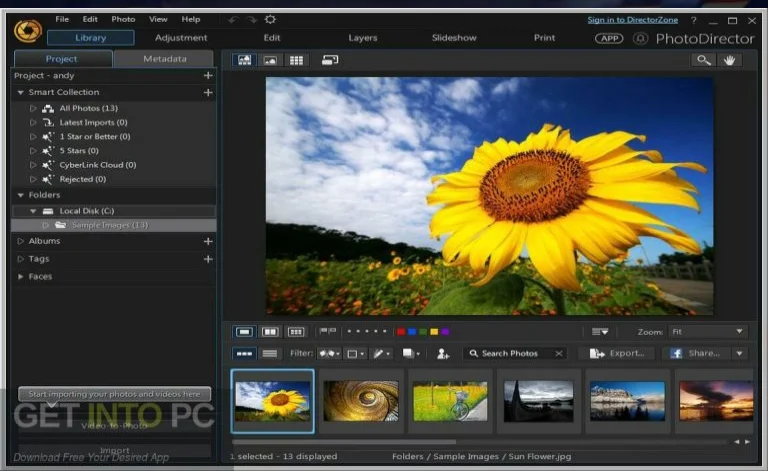768x471 pixels.
Task: Open the Help menu
Action: tap(191, 19)
